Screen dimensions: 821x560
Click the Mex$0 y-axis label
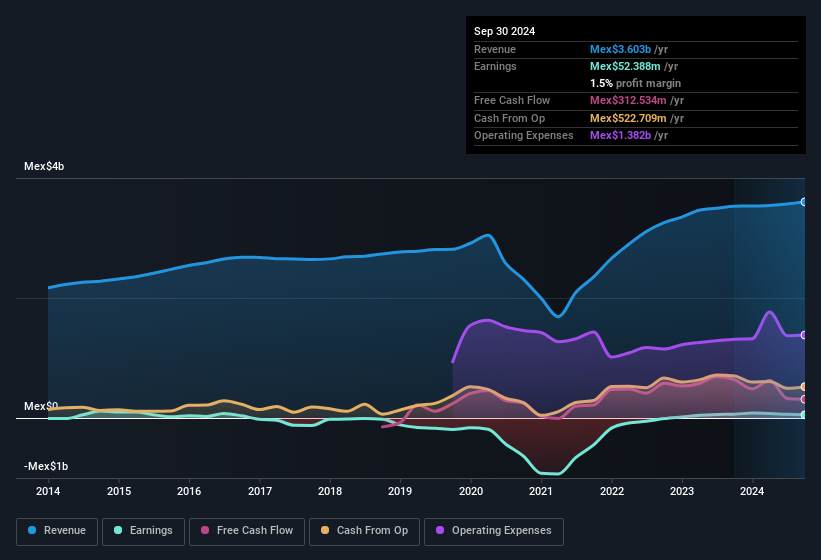tap(41, 406)
